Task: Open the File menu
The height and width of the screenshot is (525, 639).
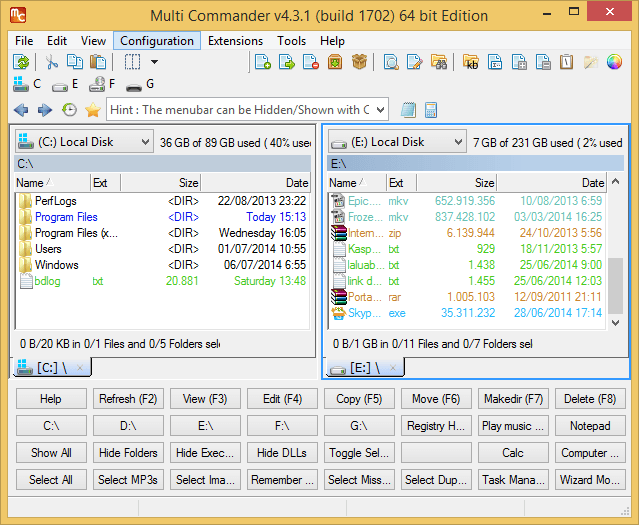Action: 24,41
